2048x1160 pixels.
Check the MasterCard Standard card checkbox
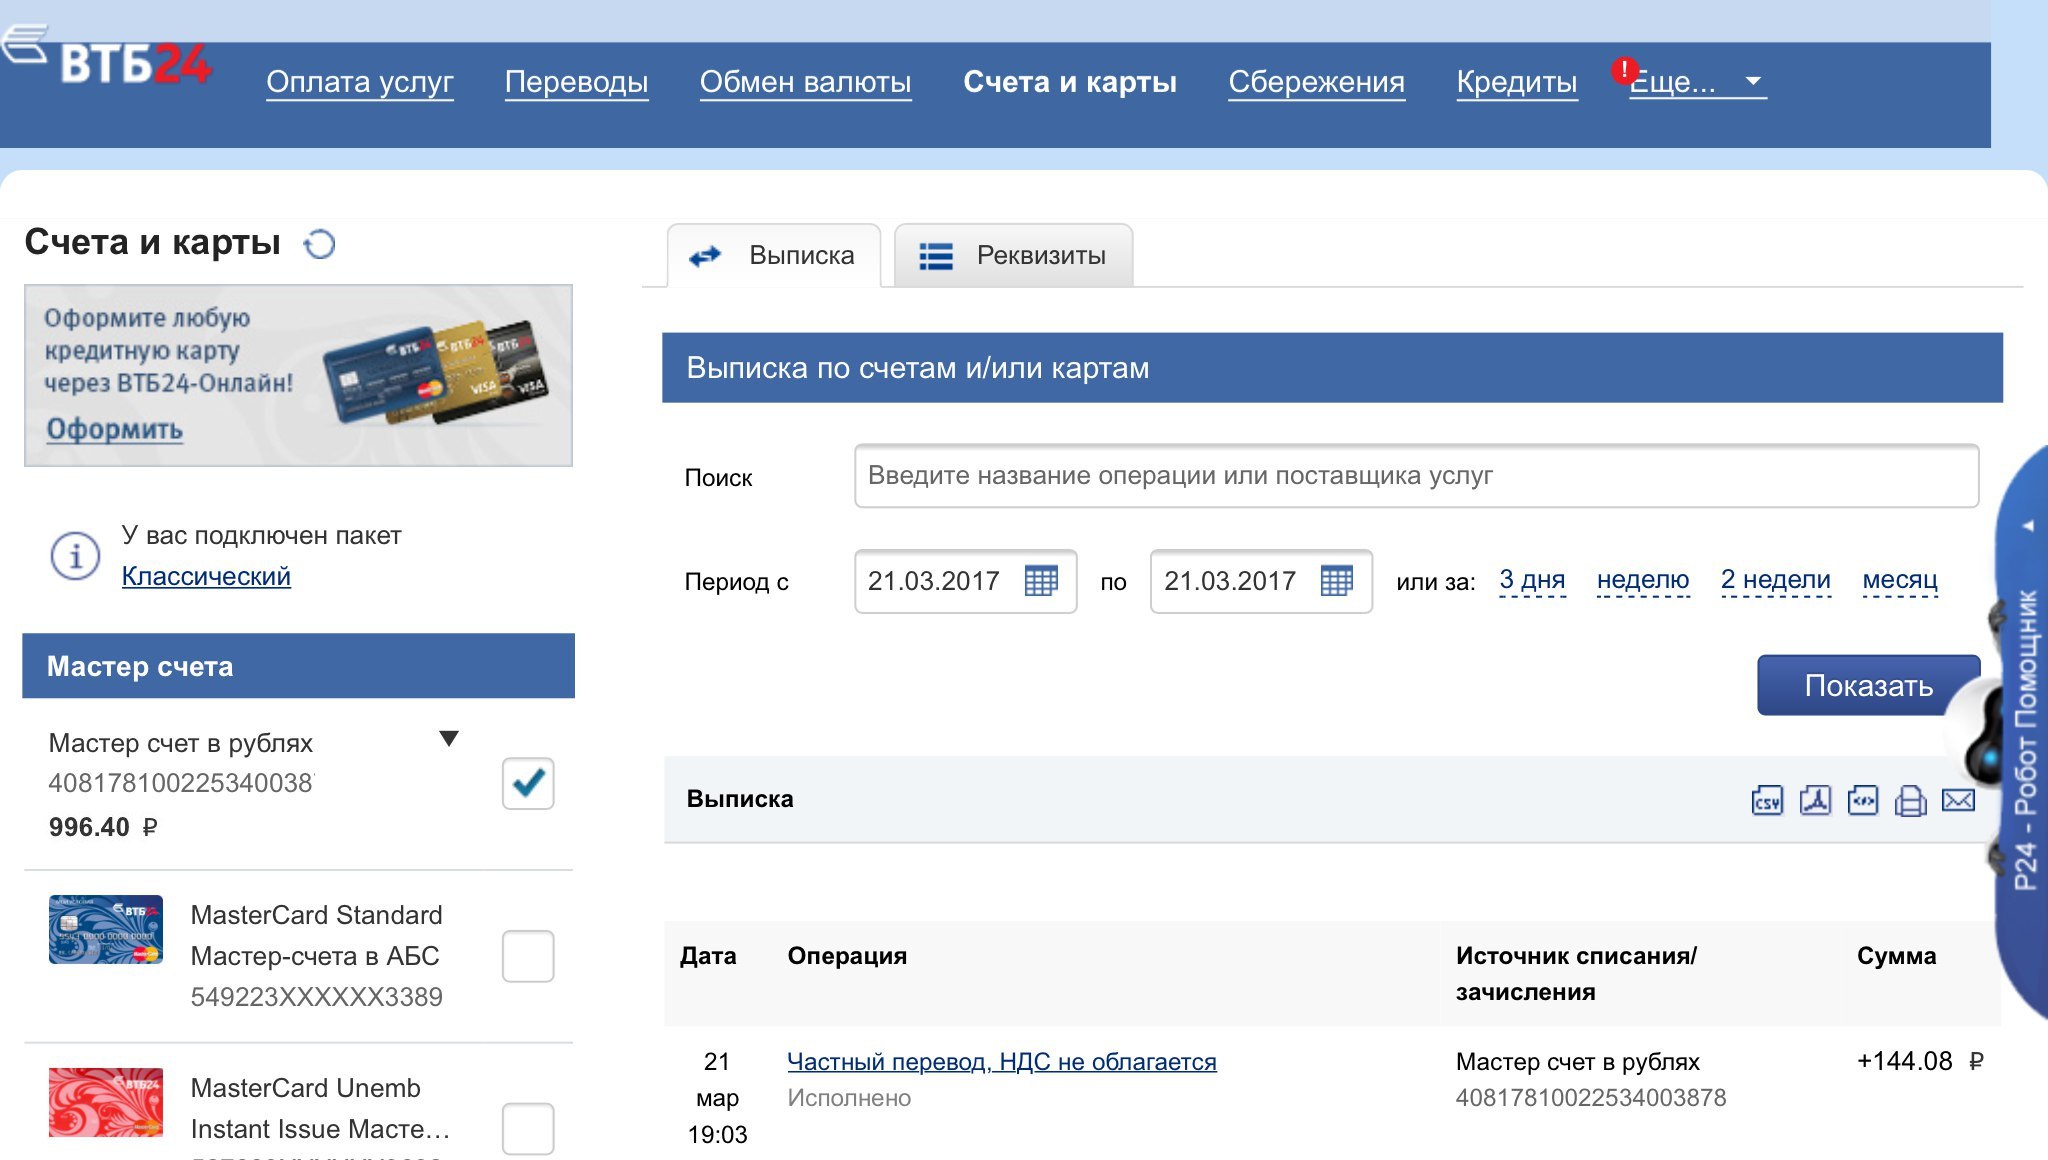[x=528, y=956]
